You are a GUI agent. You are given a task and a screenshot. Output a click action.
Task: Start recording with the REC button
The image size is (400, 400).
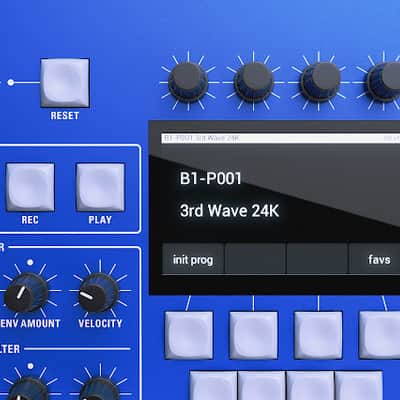[30, 187]
